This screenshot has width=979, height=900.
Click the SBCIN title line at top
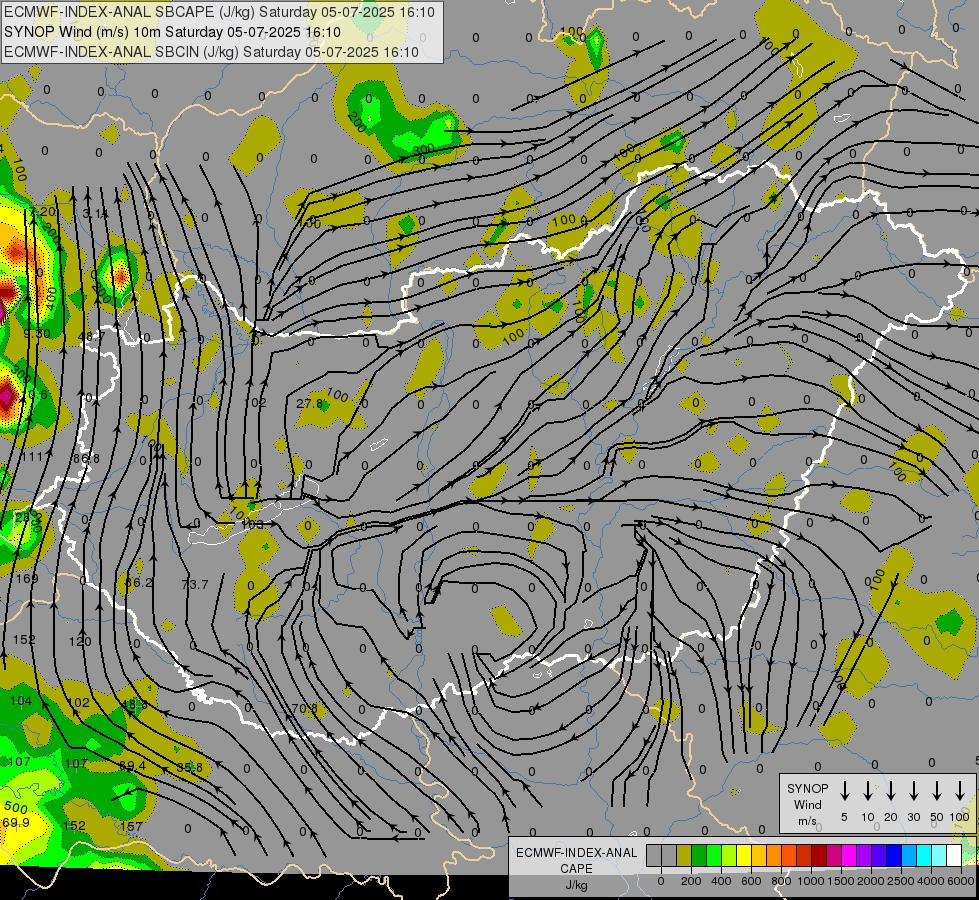211,52
